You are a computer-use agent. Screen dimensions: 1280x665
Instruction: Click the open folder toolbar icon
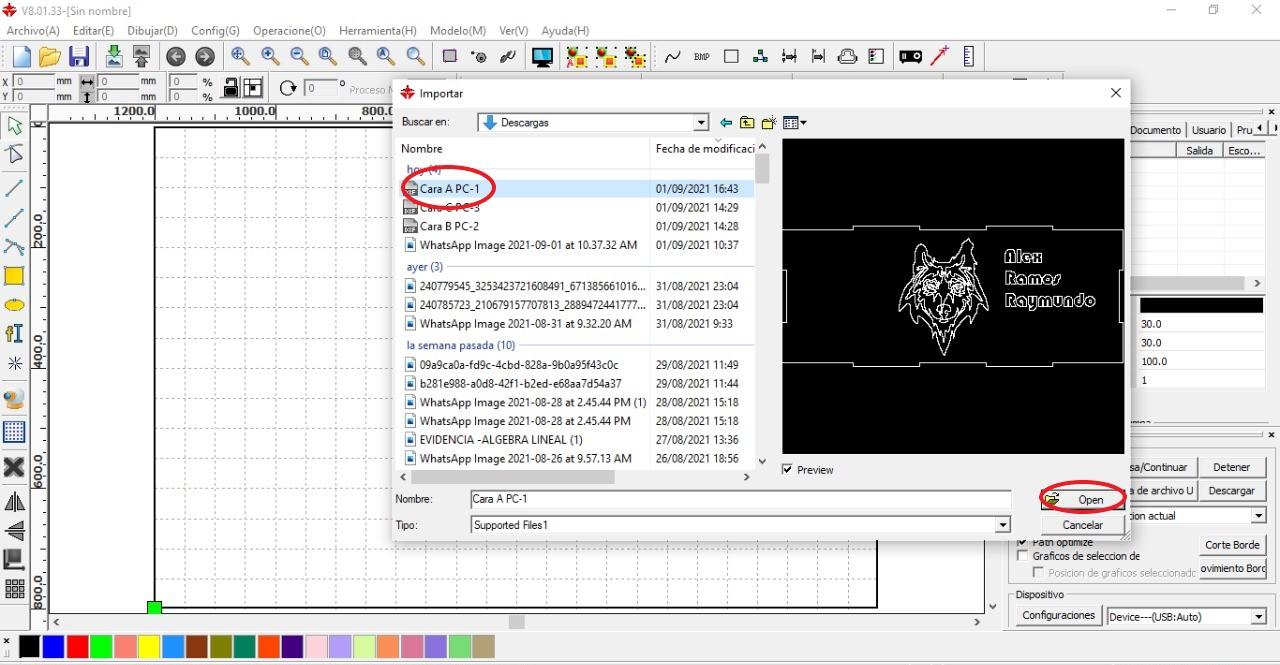click(x=50, y=57)
